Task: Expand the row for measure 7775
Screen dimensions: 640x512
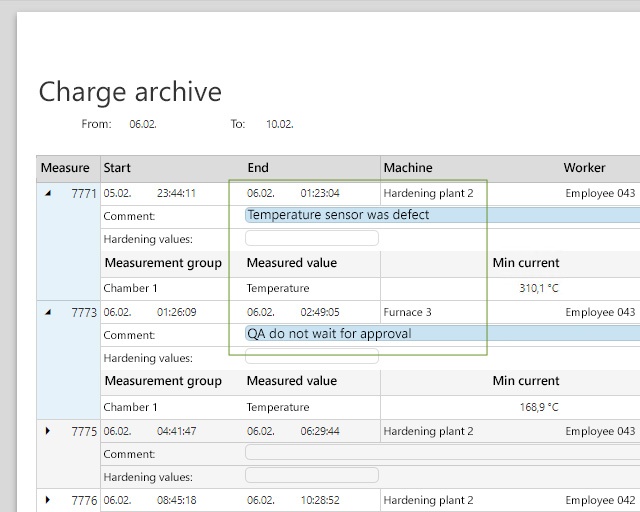Action: [48, 431]
